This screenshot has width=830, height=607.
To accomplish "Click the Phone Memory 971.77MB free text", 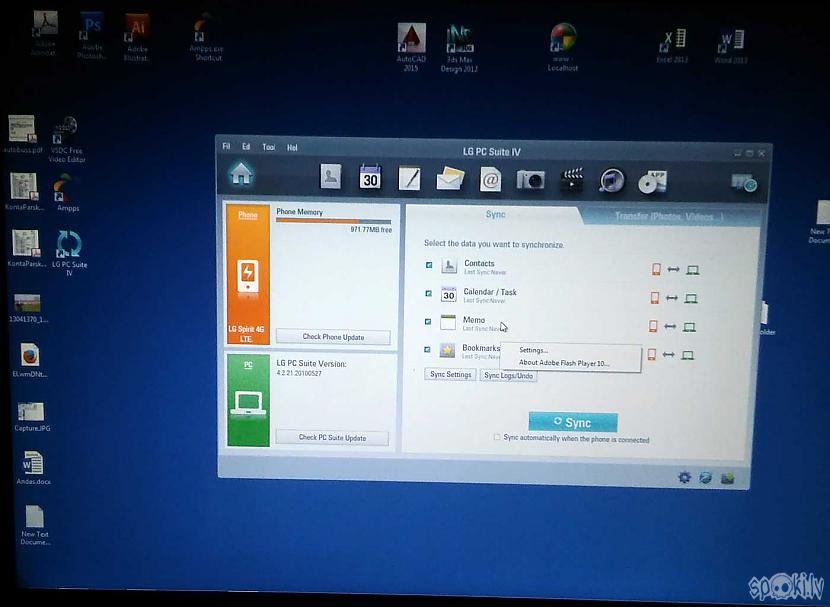I will (x=371, y=230).
